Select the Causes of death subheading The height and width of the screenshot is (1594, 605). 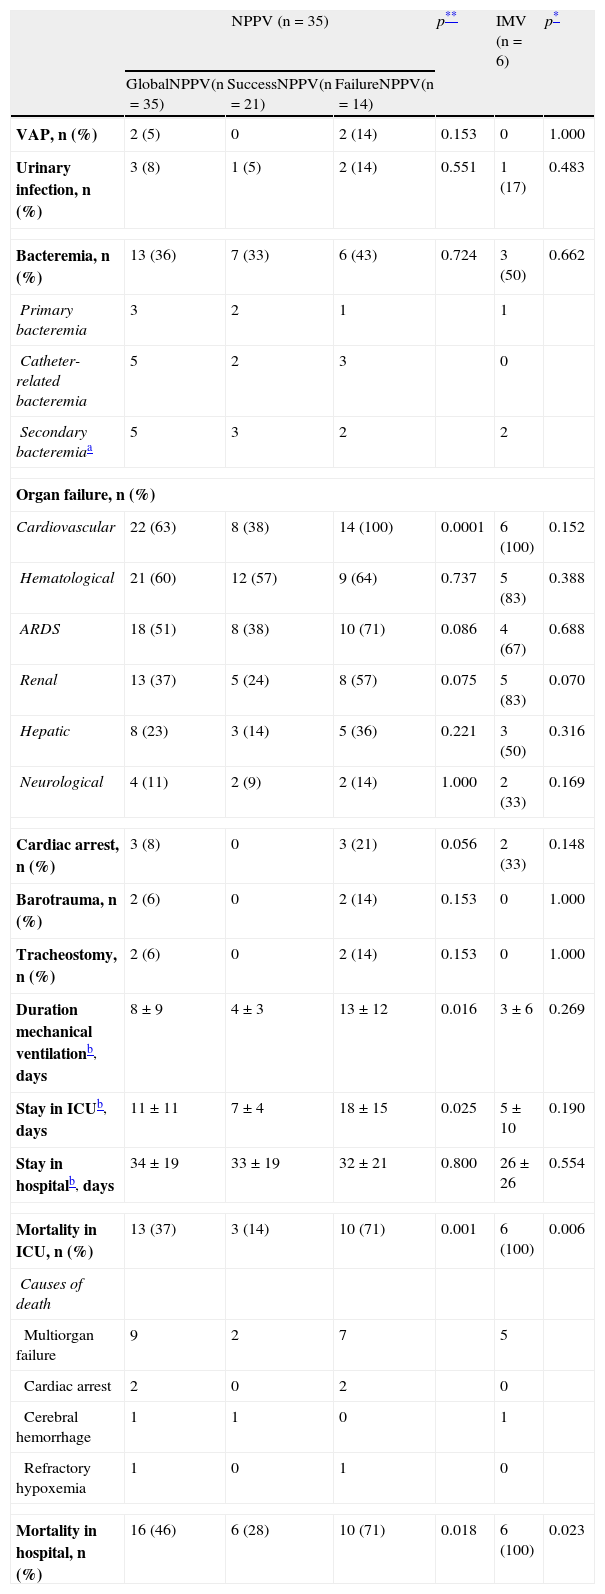[x=53, y=1293]
